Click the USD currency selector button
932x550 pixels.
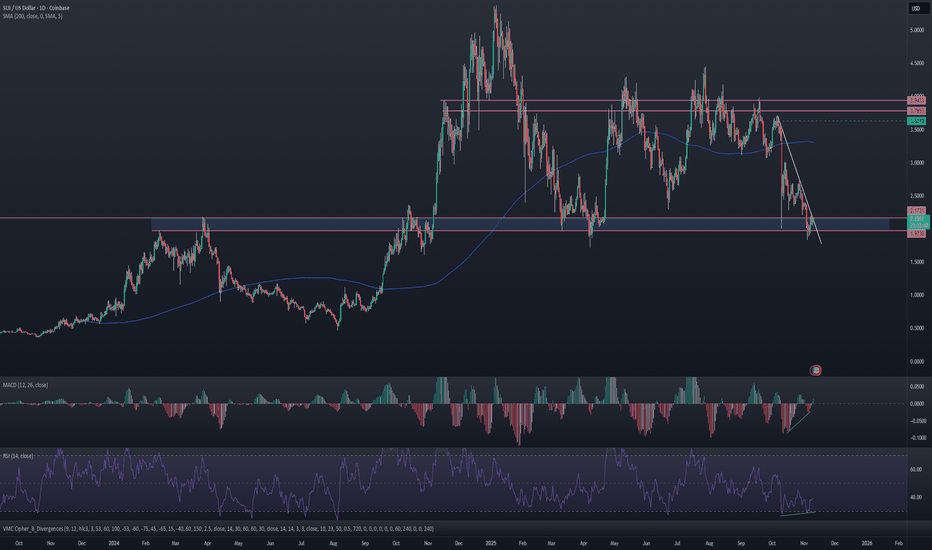click(915, 10)
